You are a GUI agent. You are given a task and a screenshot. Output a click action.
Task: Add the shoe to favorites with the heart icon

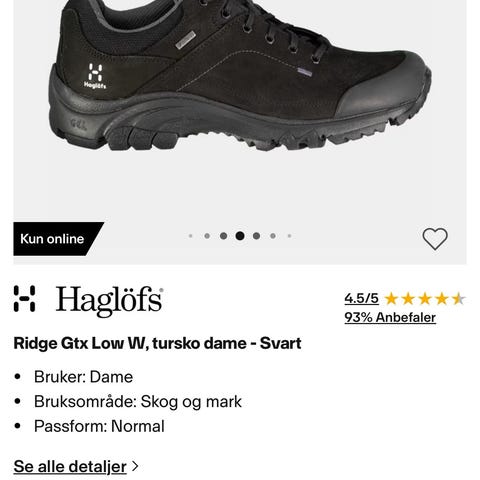click(435, 239)
